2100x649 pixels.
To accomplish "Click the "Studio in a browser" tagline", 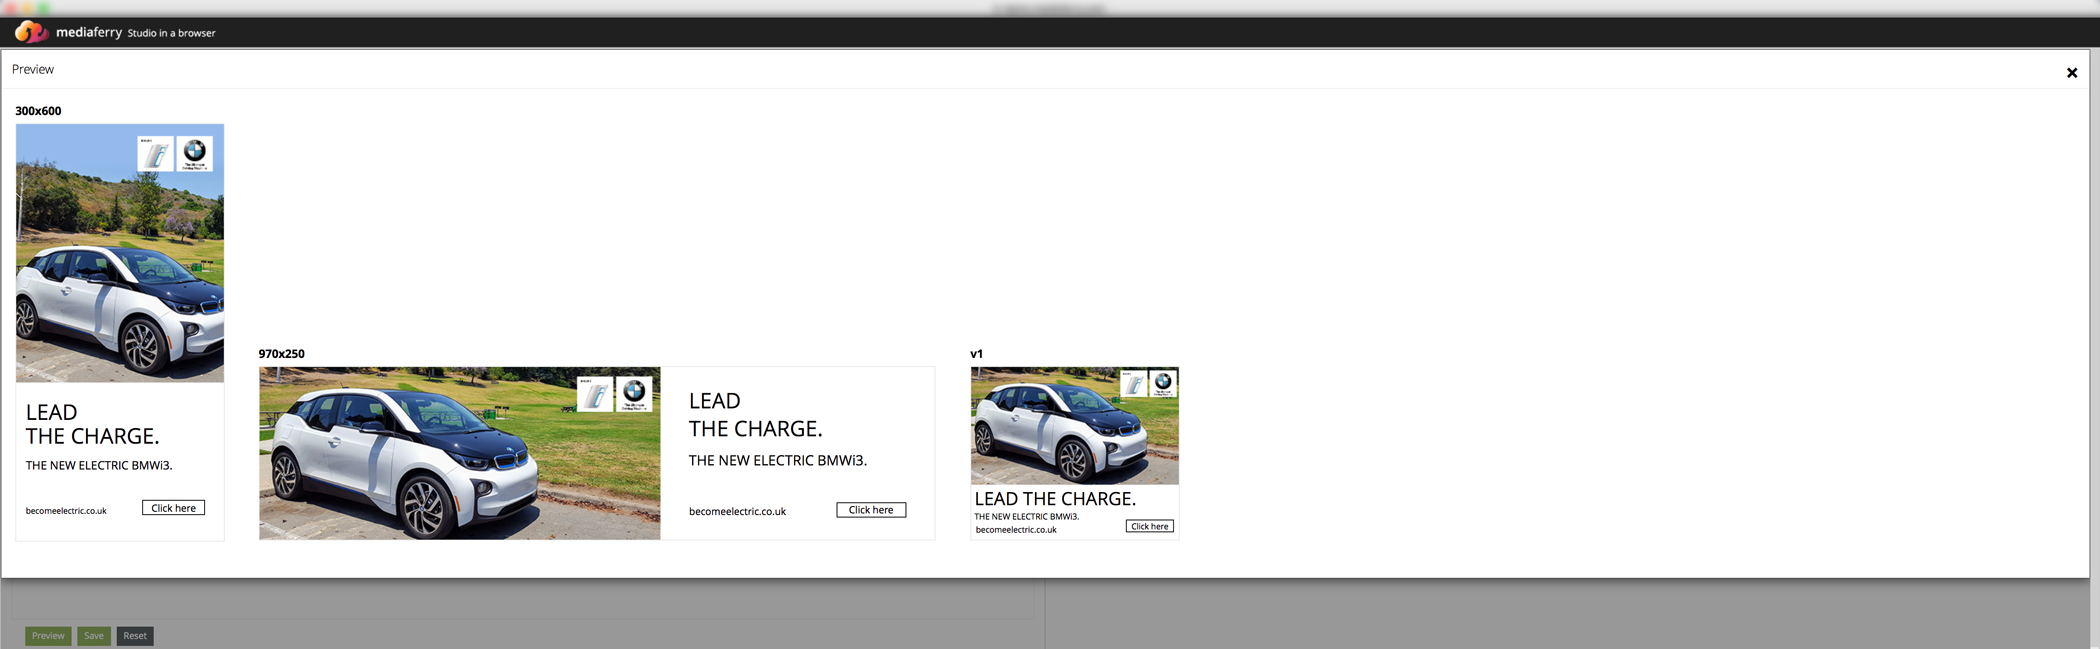I will [x=171, y=33].
